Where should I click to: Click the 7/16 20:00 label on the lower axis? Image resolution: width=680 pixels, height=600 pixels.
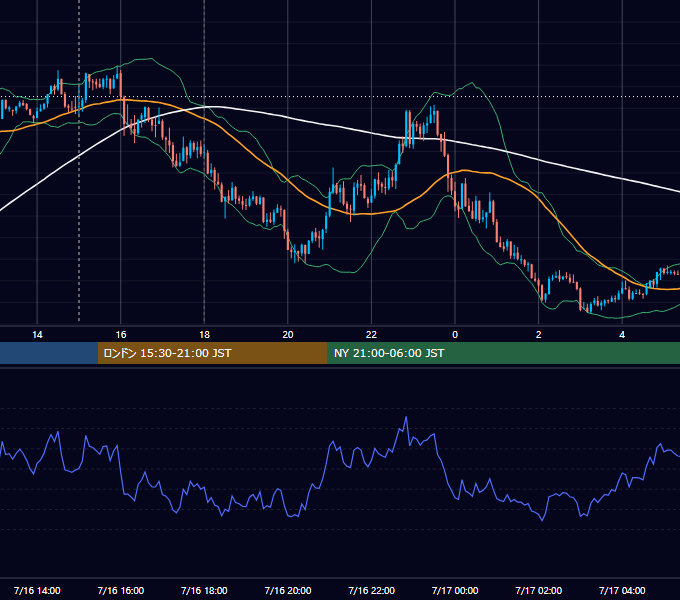288,590
